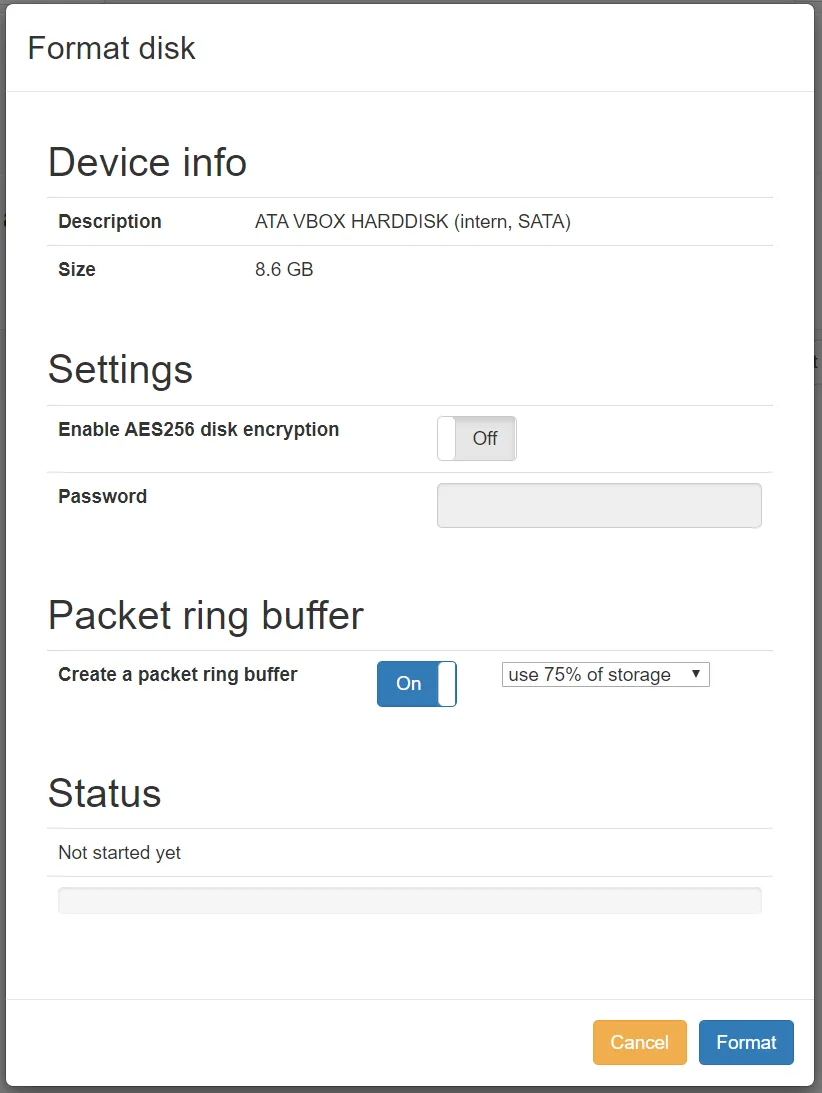
Task: Turn off the packet ring buffer switch
Action: pos(417,684)
